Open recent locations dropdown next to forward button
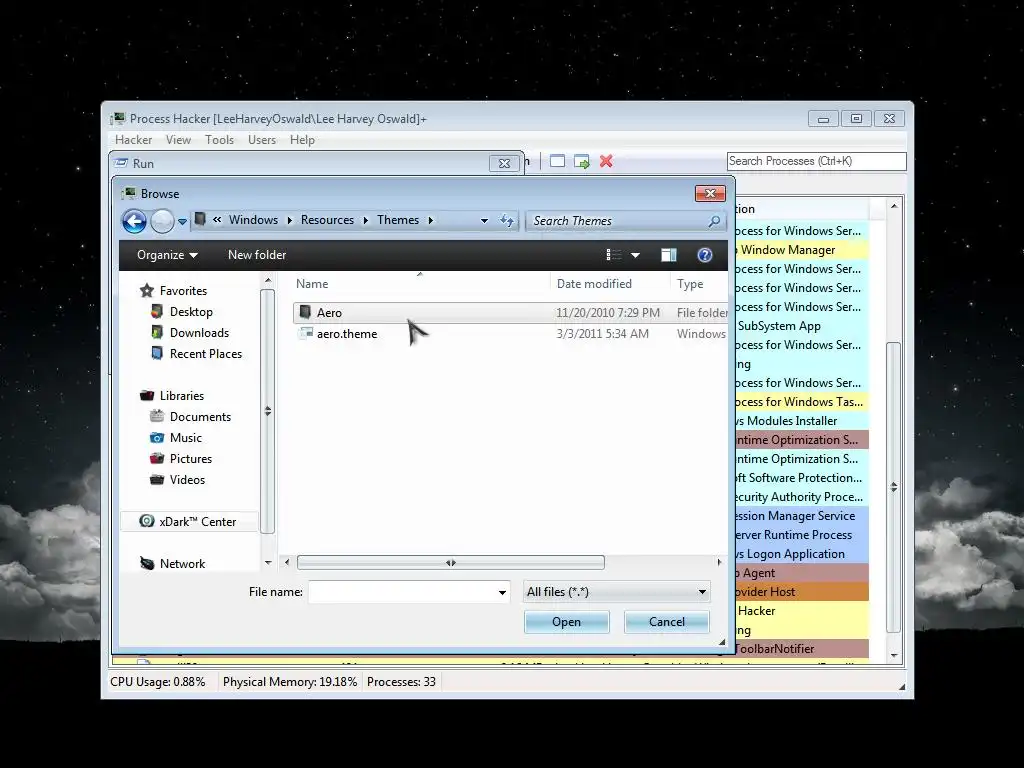Image resolution: width=1024 pixels, height=768 pixels. pyautogui.click(x=182, y=222)
